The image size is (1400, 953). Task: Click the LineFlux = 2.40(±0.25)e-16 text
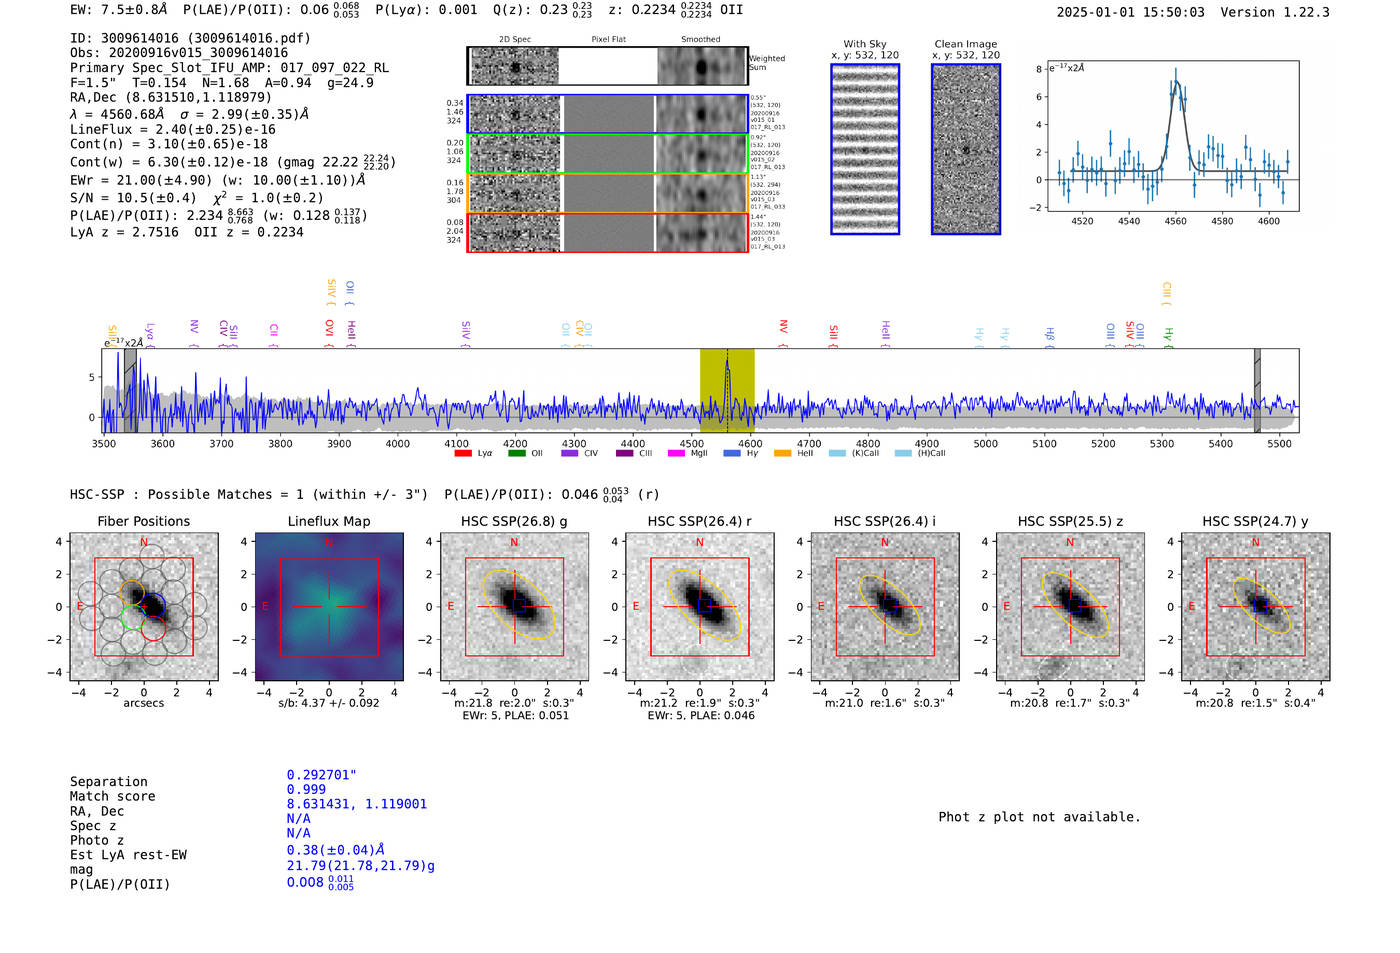pos(173,130)
